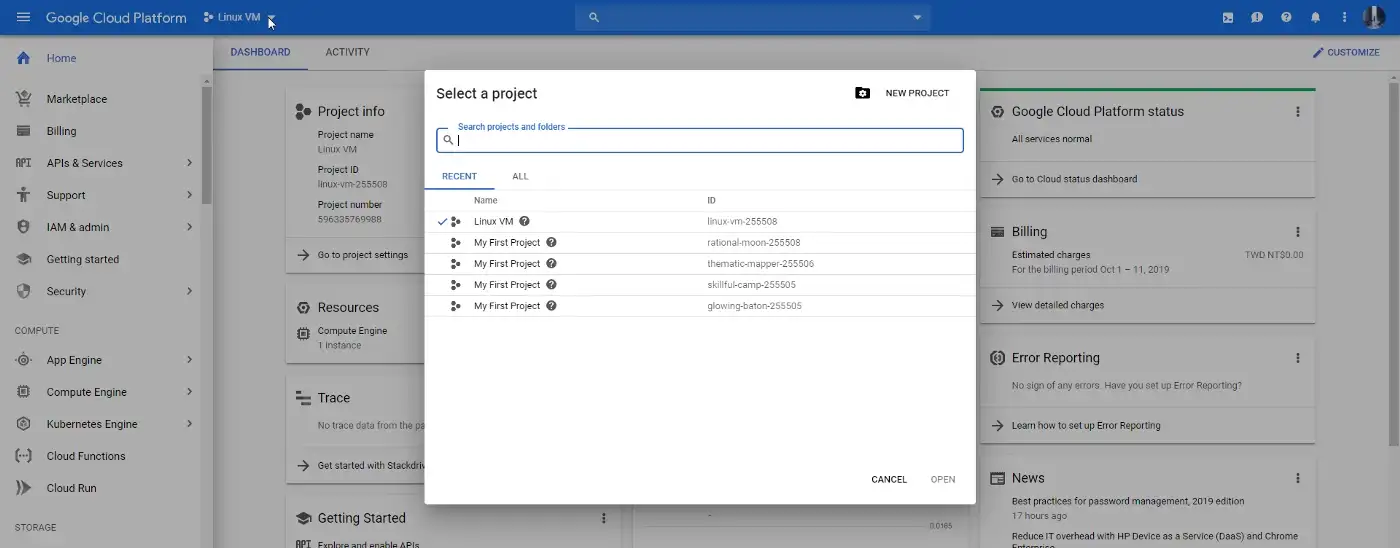Open Google Cloud Platform status card menu
Screen dimensions: 1400x548
[1298, 112]
